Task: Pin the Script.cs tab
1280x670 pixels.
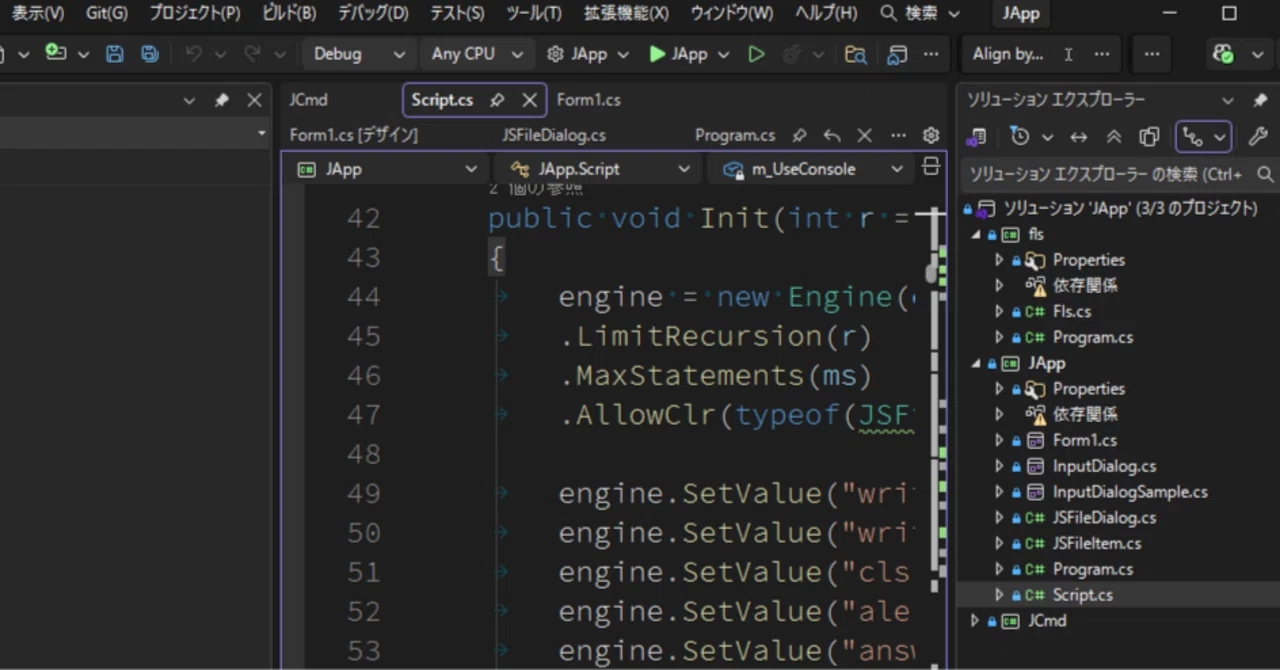Action: 497,100
